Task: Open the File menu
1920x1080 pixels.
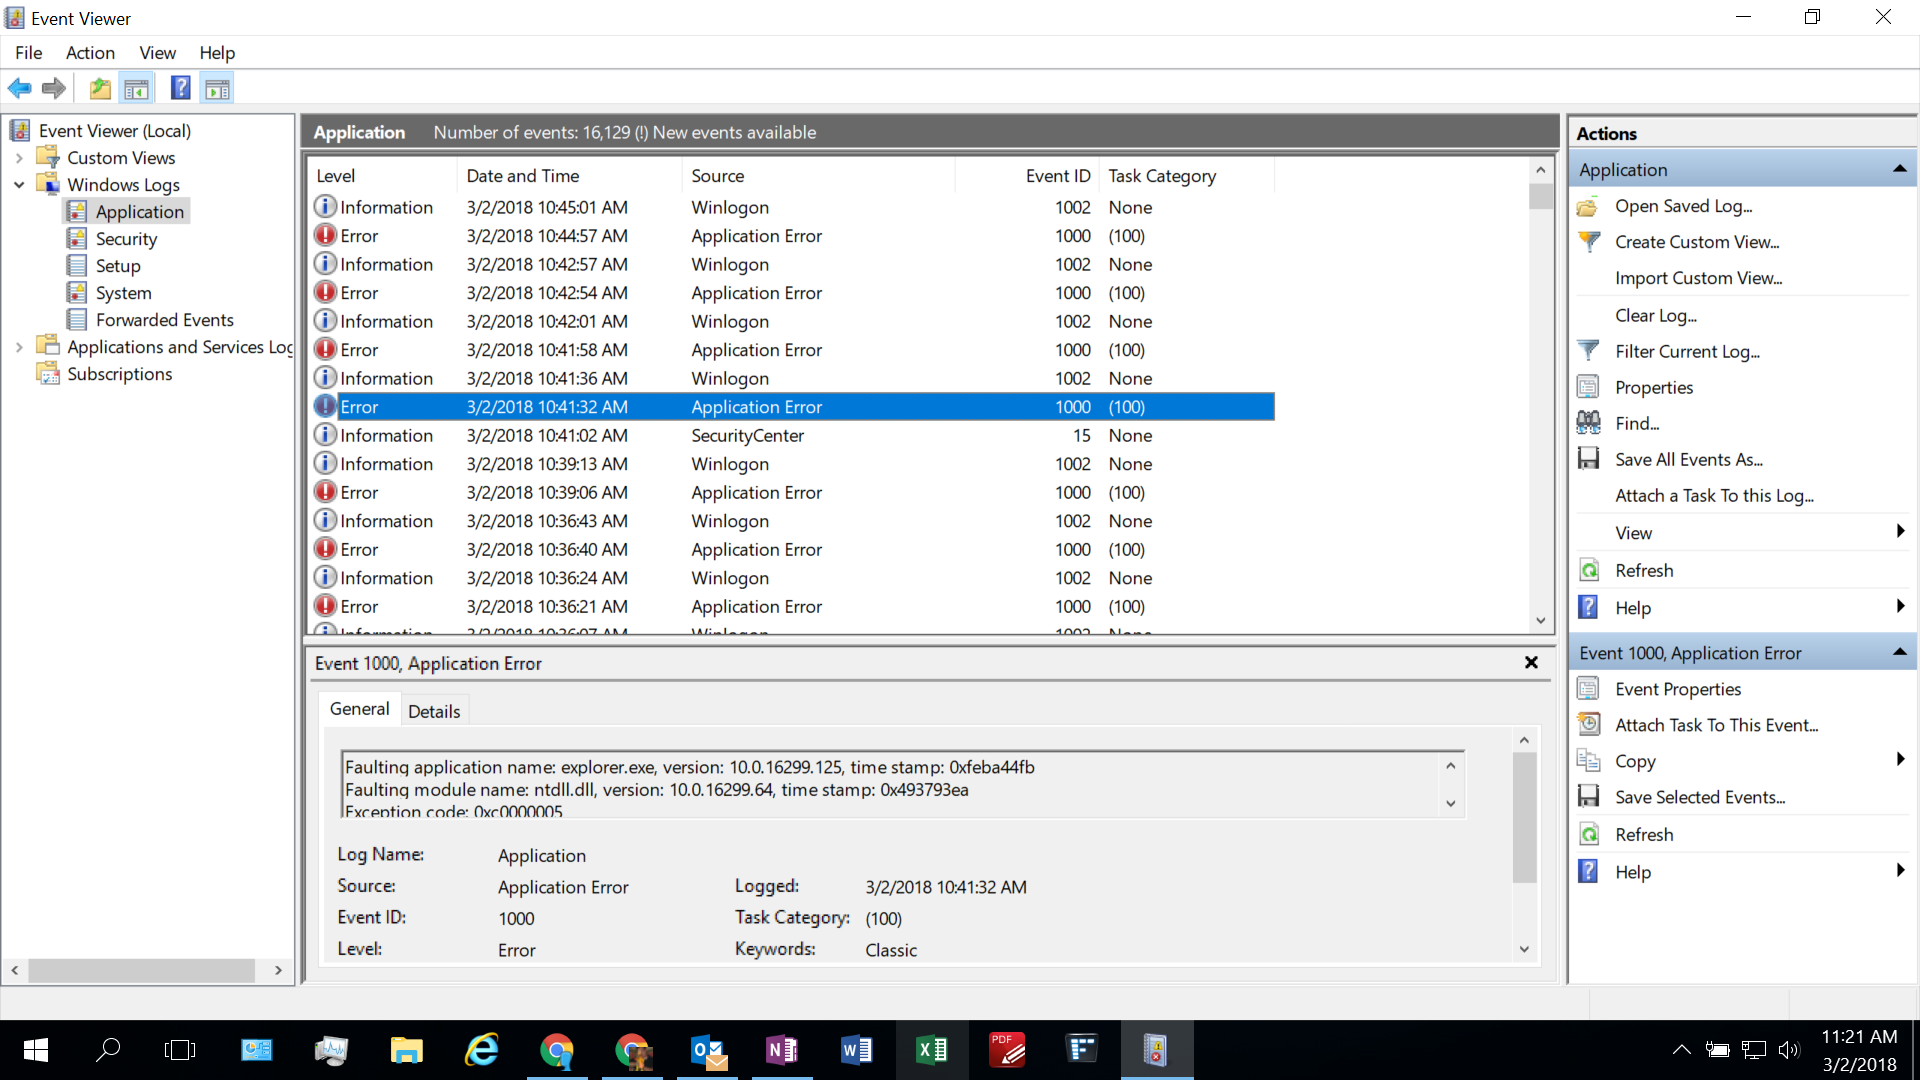Action: click(x=28, y=53)
